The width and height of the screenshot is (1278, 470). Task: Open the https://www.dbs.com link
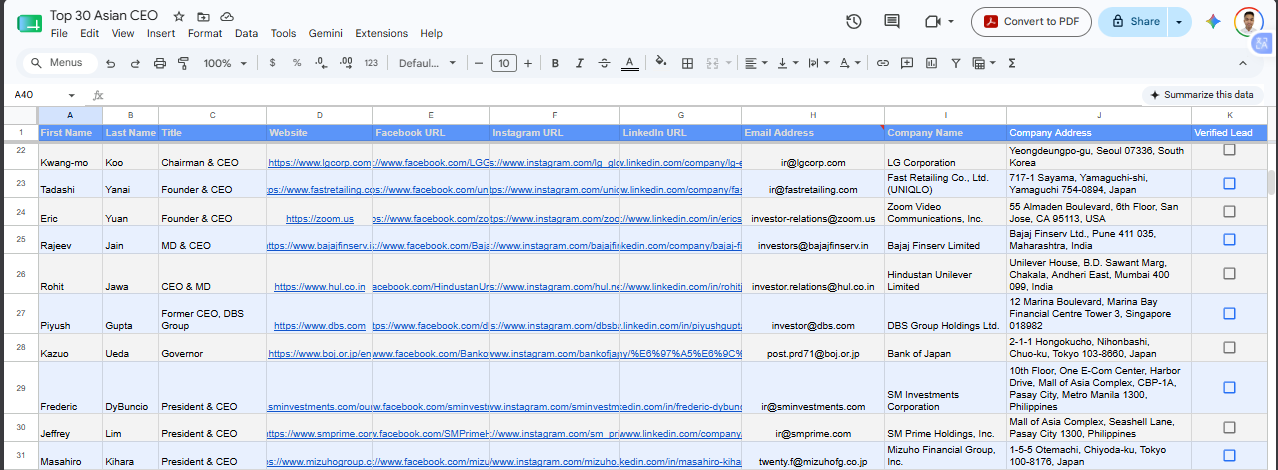pos(319,325)
